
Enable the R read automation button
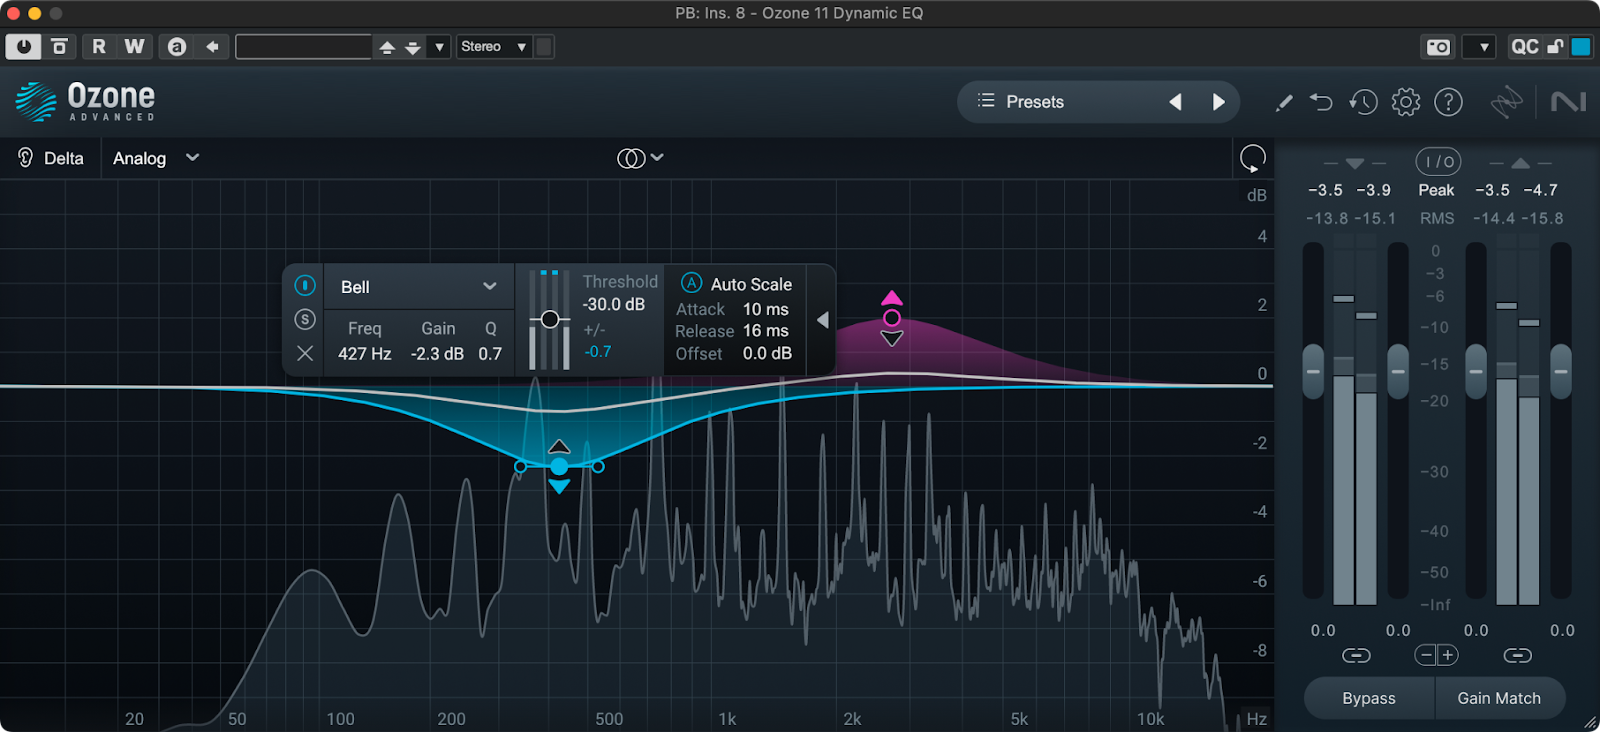(x=99, y=46)
